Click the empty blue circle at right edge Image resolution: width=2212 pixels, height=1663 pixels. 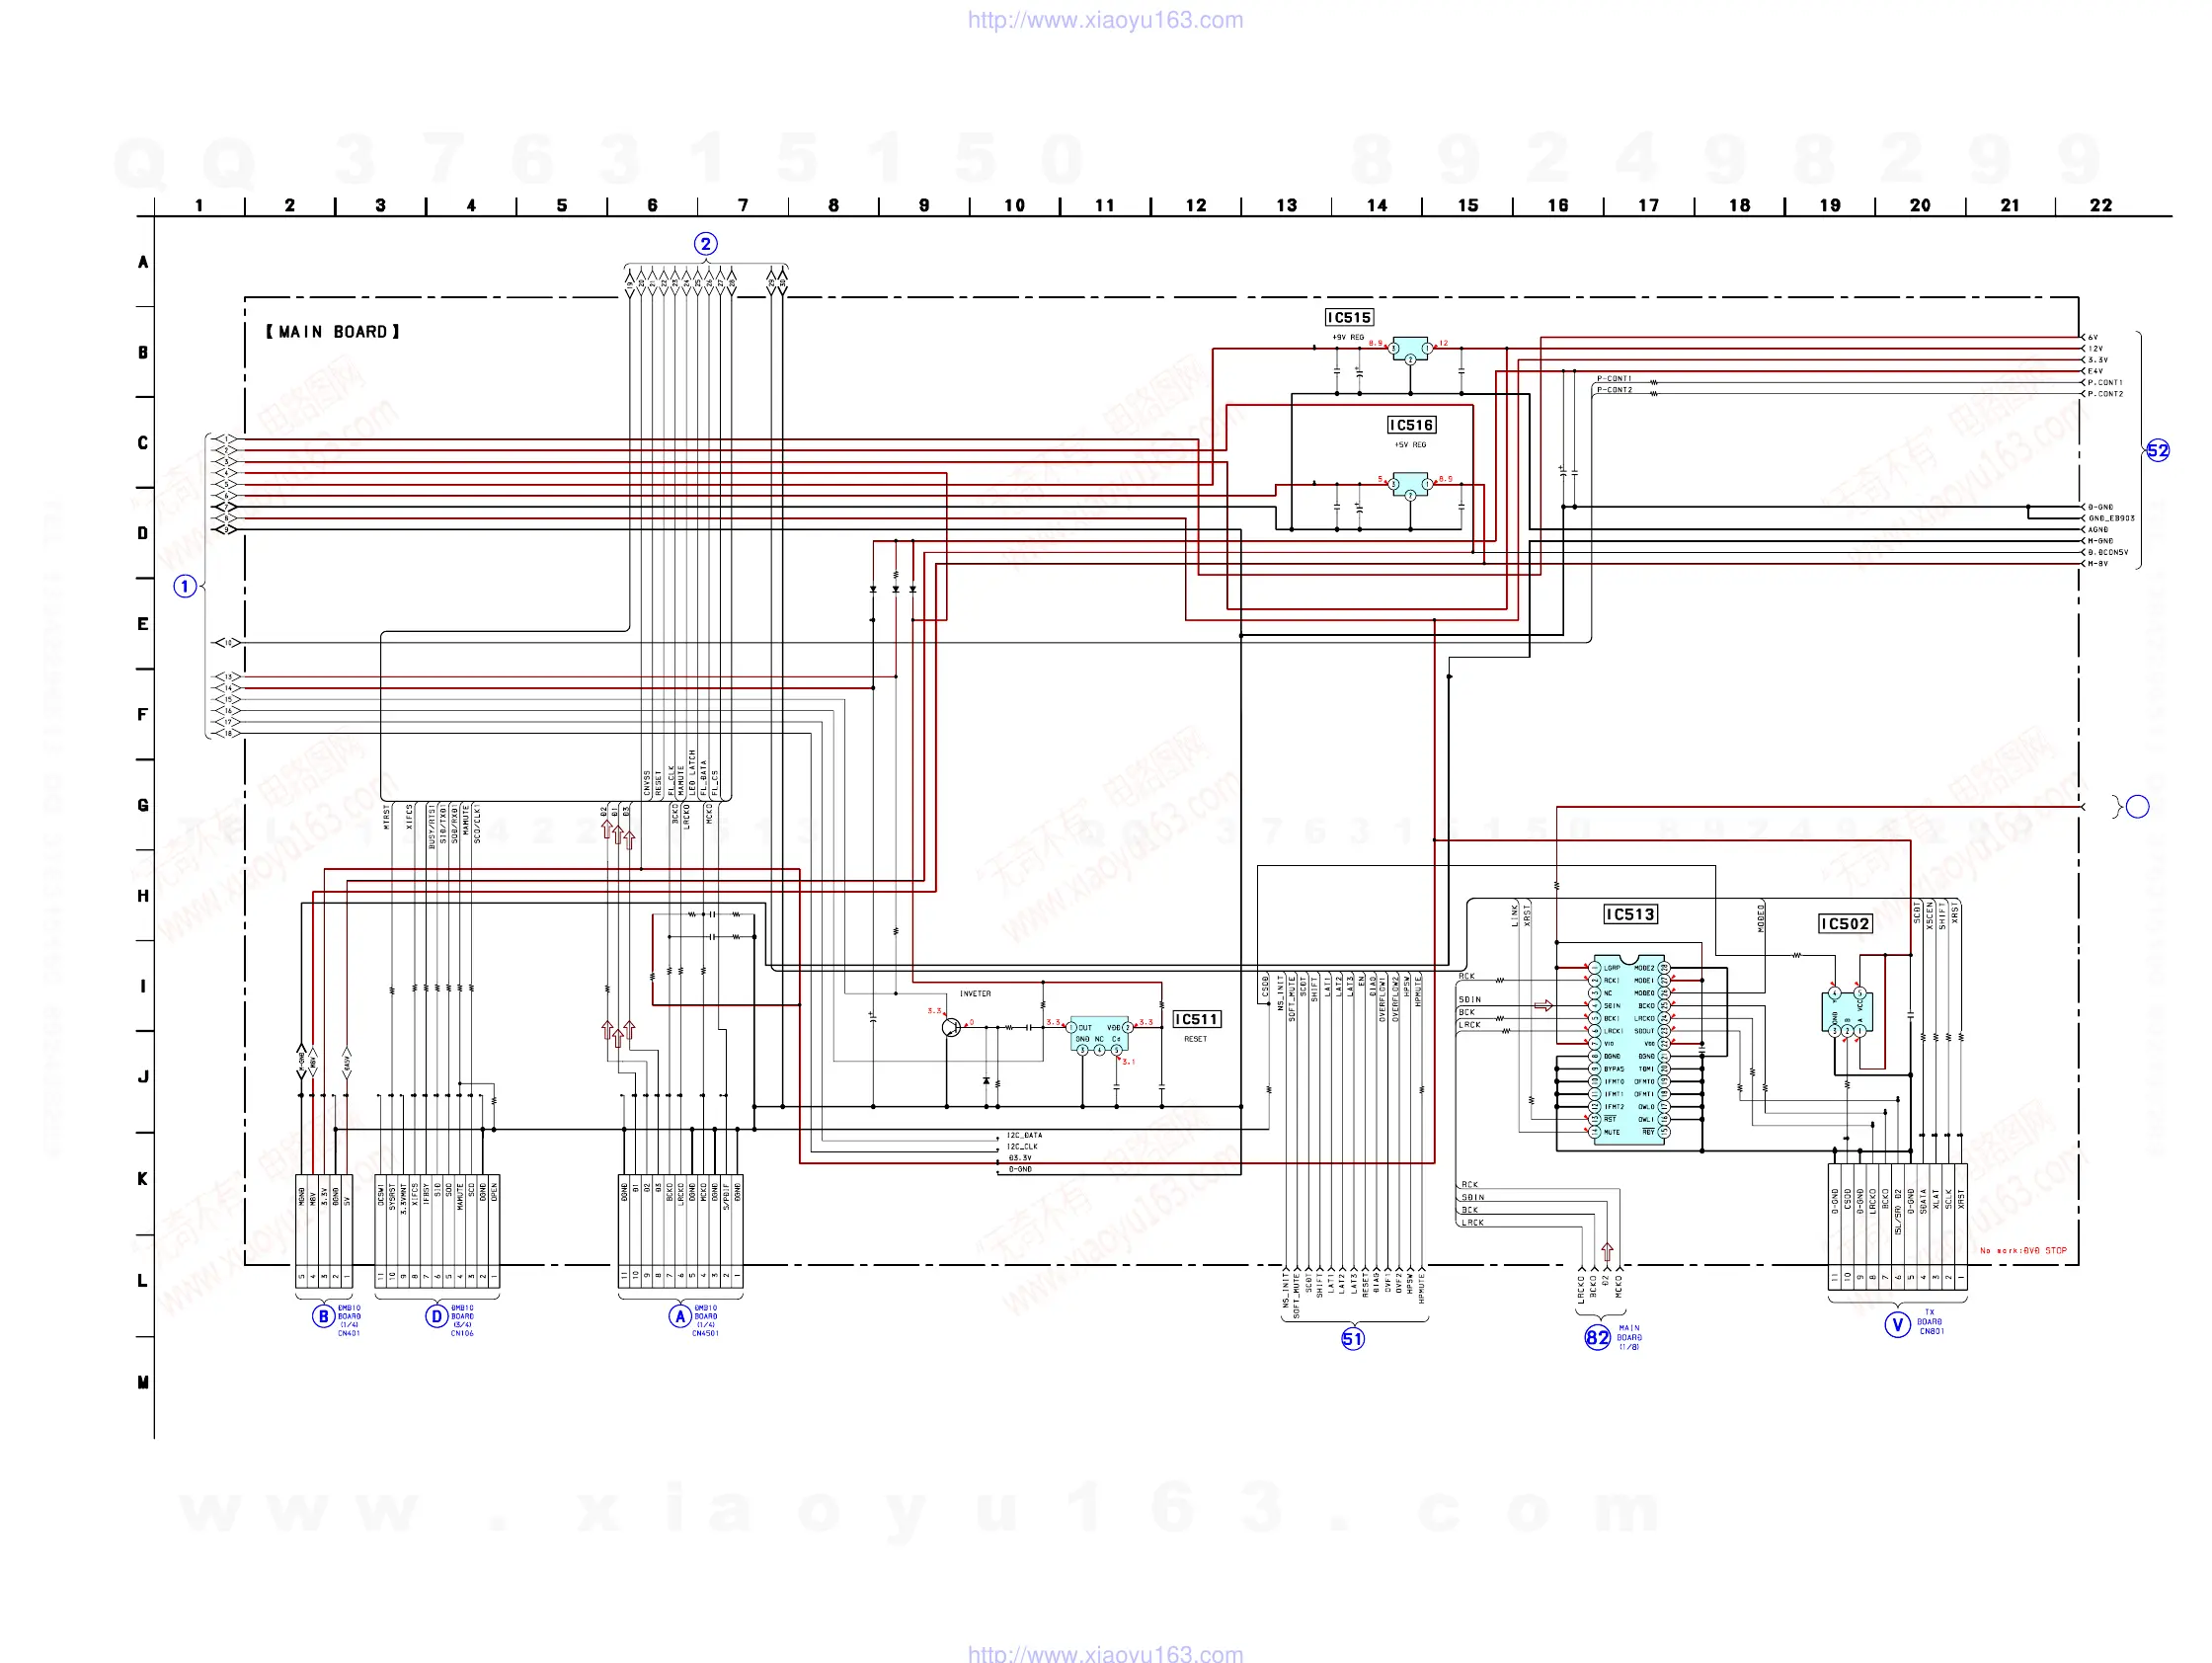coord(2137,806)
